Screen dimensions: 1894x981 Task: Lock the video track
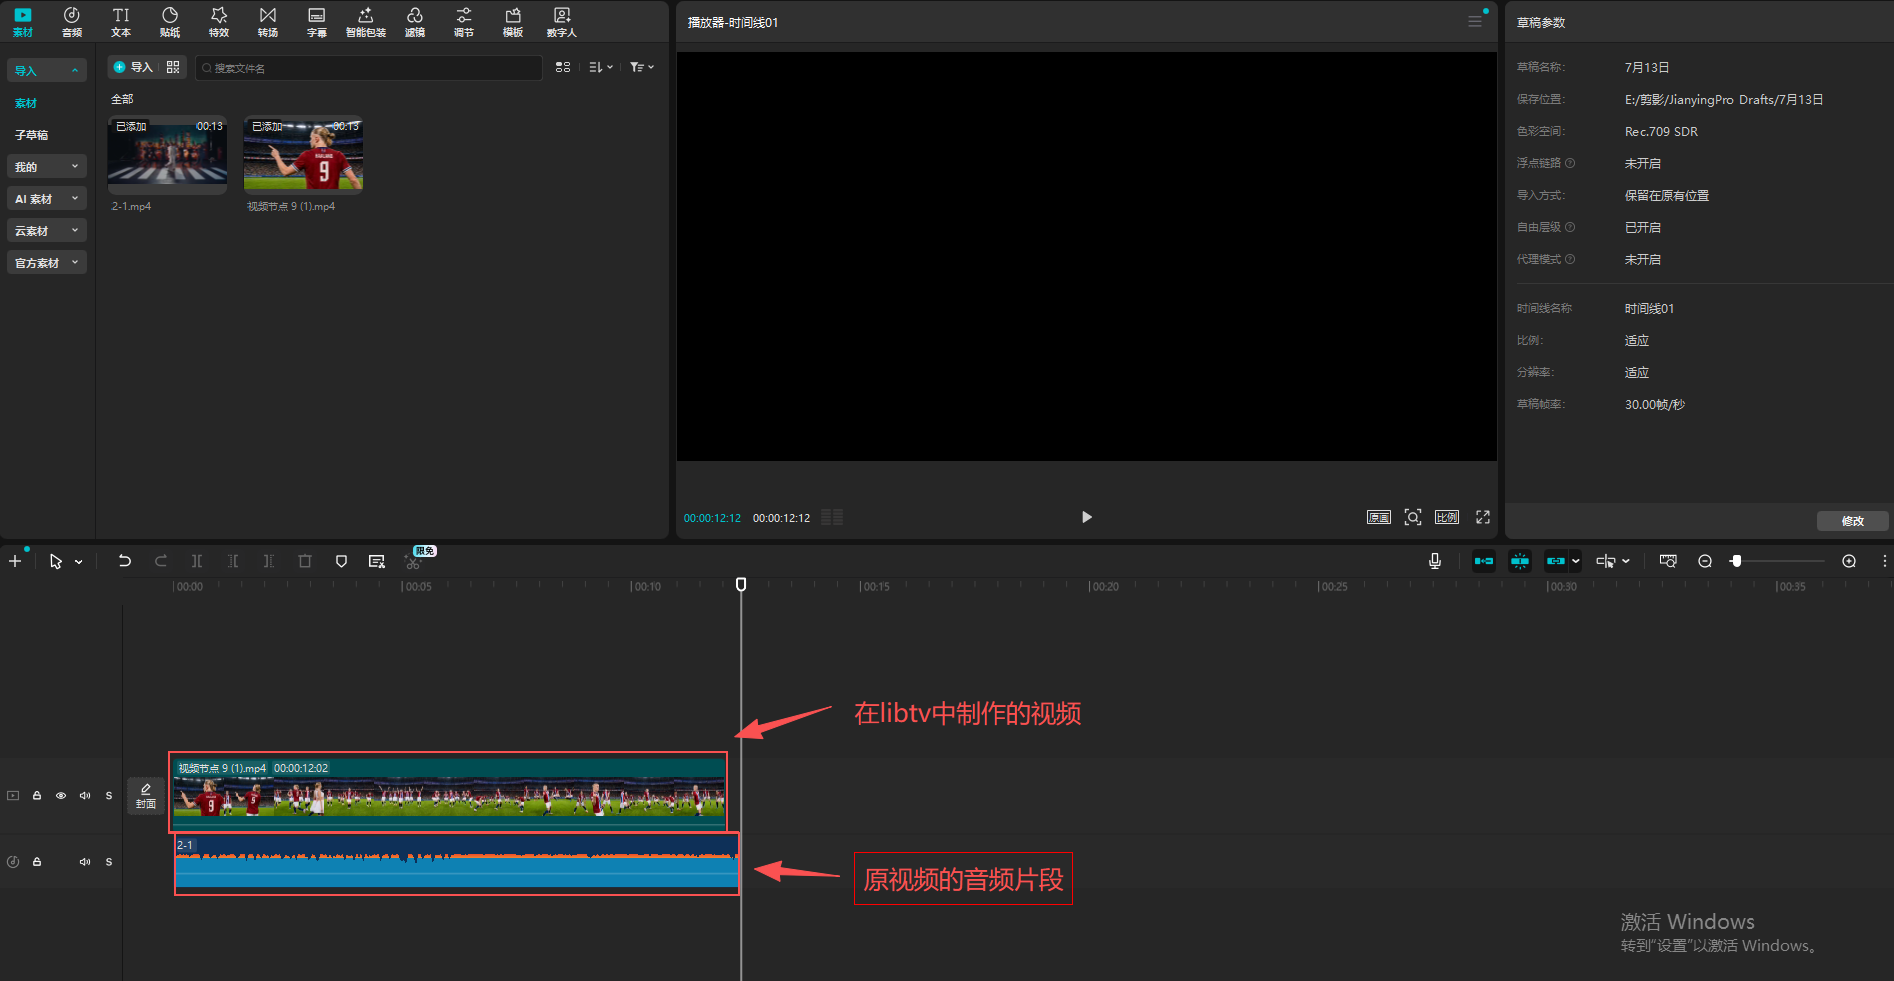(x=37, y=796)
